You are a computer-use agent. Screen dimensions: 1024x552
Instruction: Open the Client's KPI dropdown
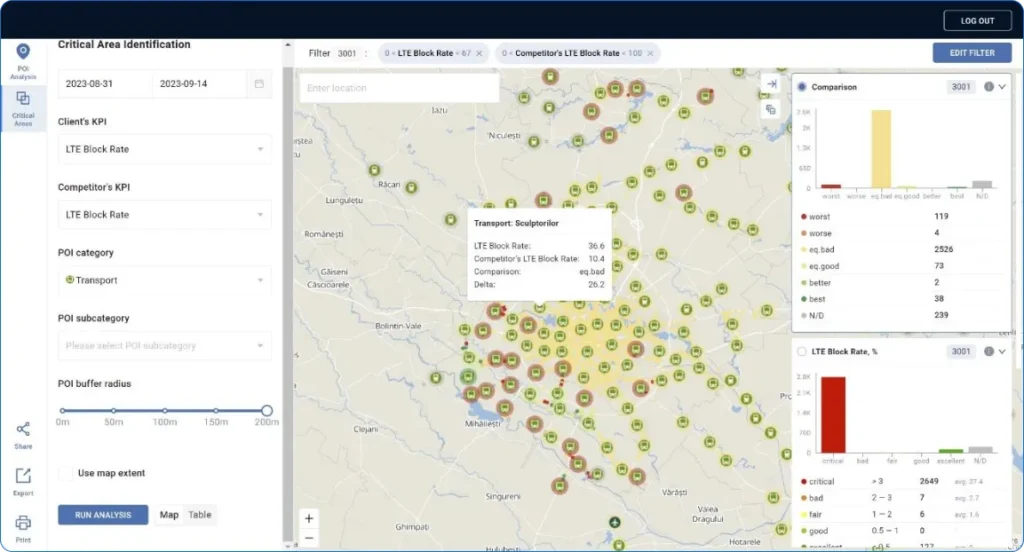[164, 150]
